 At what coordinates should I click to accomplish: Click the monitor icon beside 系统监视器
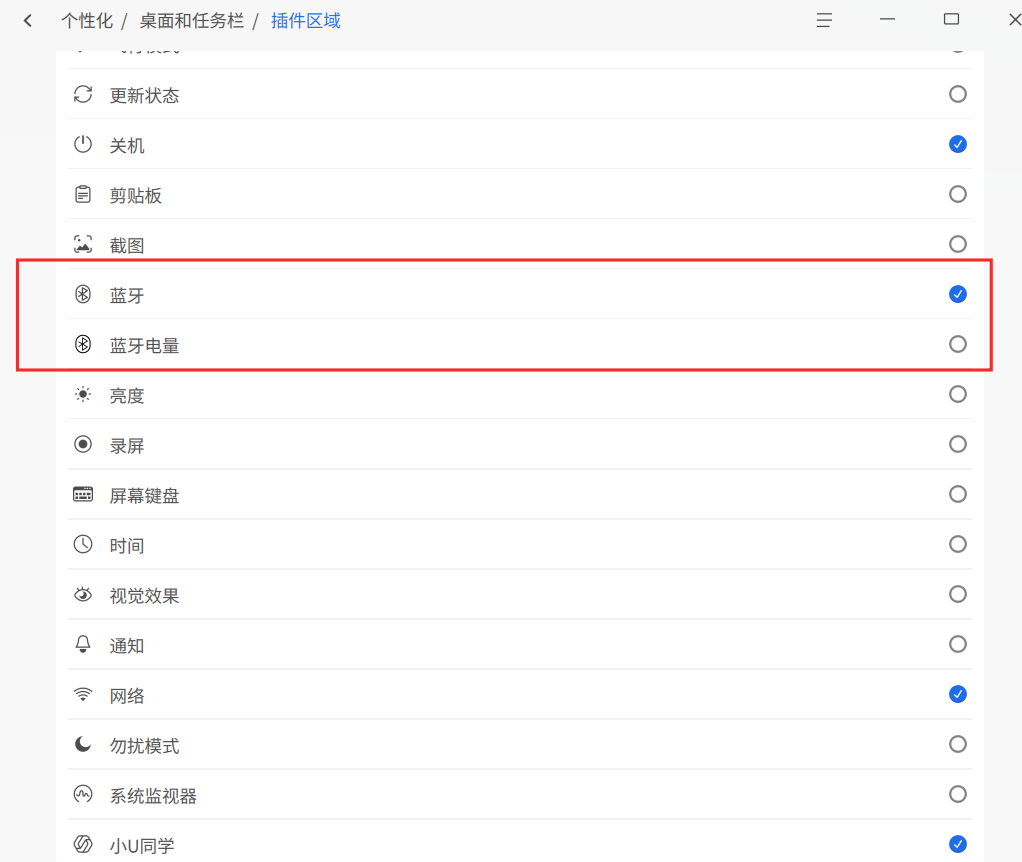click(83, 794)
